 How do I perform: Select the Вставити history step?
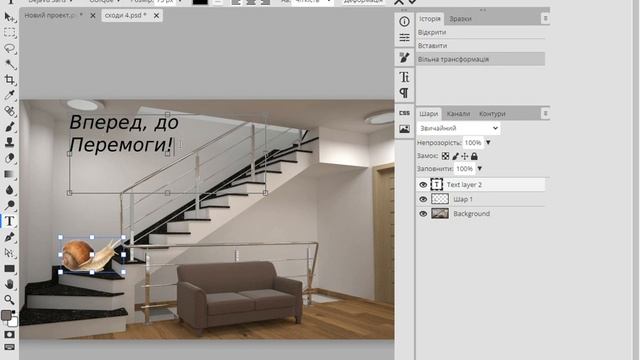click(x=481, y=46)
